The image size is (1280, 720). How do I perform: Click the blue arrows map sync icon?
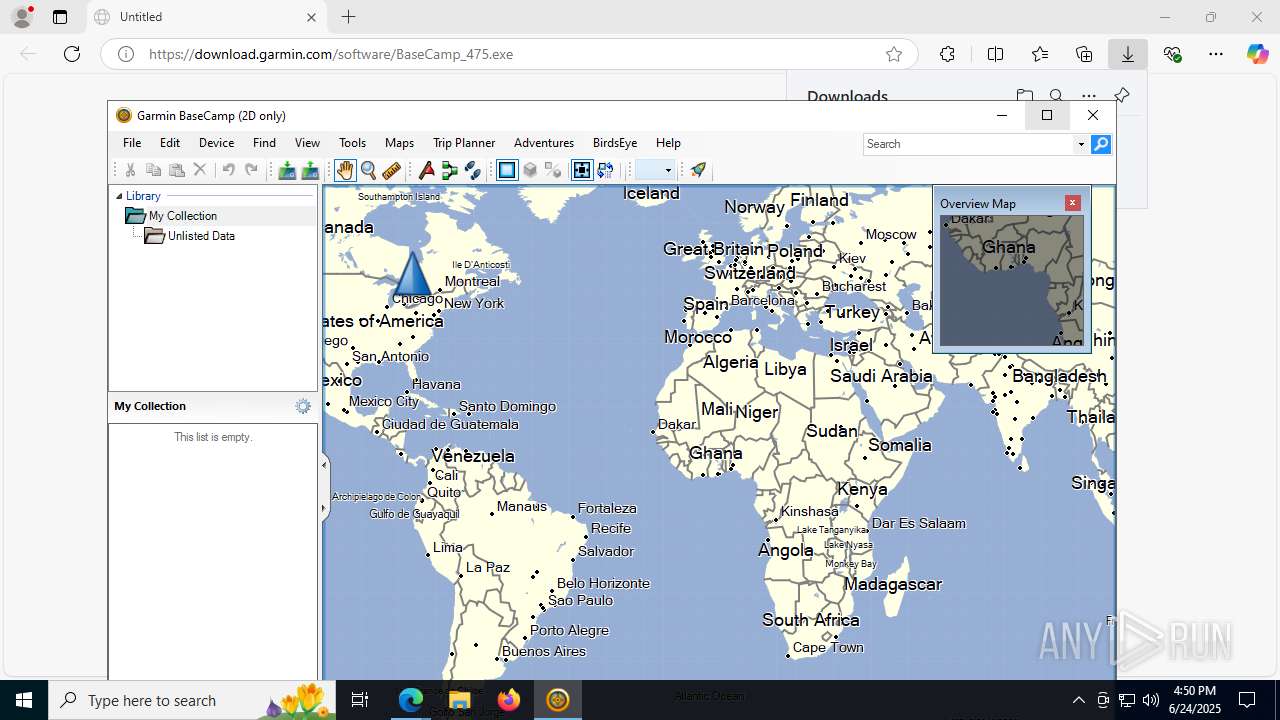click(x=605, y=170)
